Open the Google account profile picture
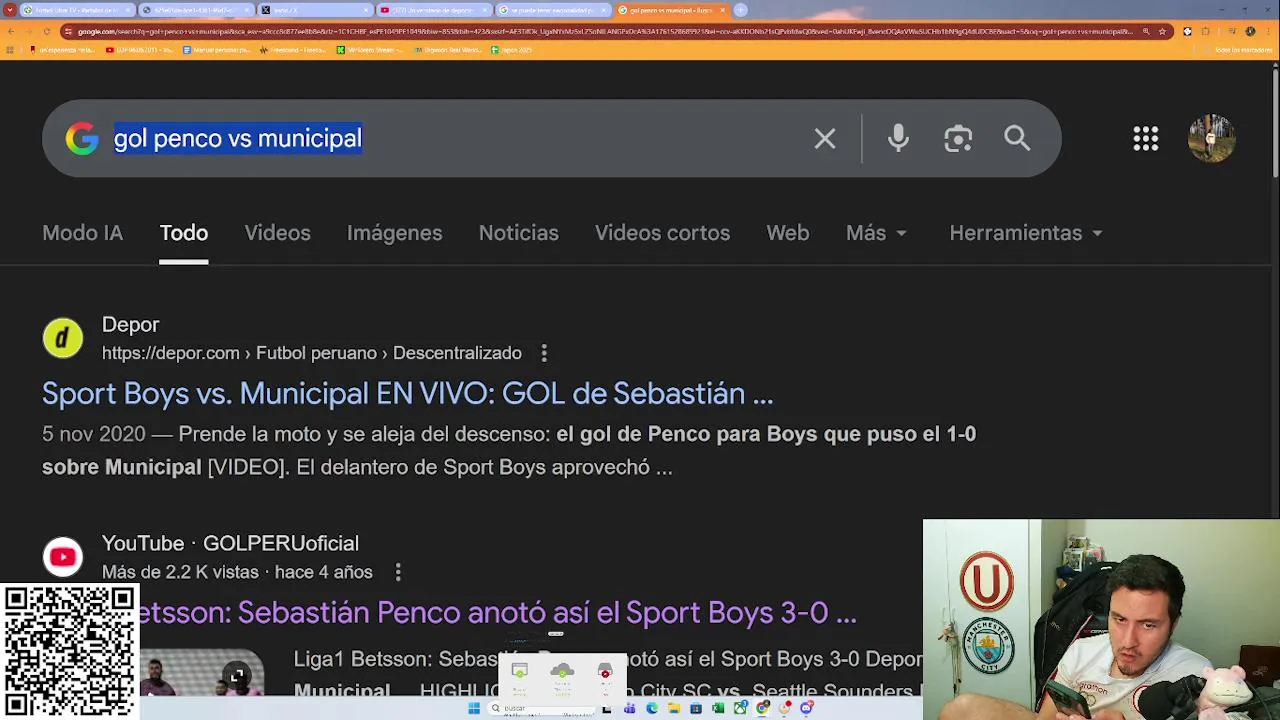This screenshot has width=1280, height=720. pos(1211,138)
